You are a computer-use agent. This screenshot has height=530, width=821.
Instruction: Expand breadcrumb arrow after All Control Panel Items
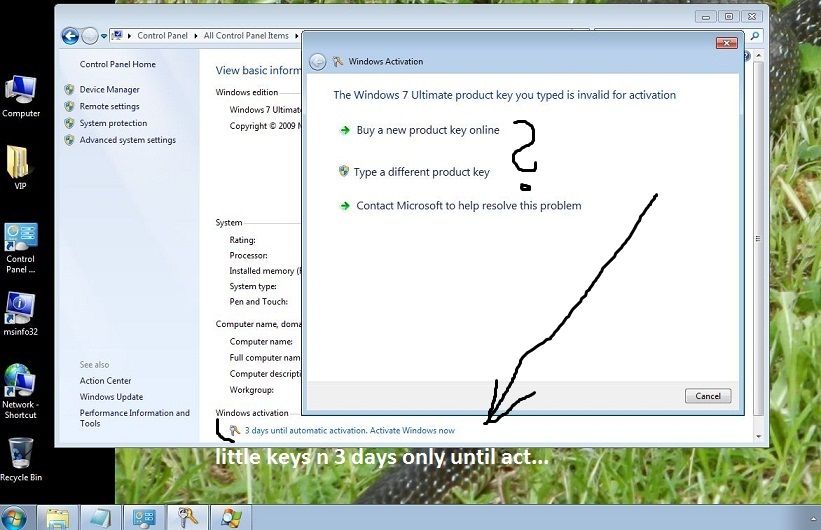click(x=296, y=36)
